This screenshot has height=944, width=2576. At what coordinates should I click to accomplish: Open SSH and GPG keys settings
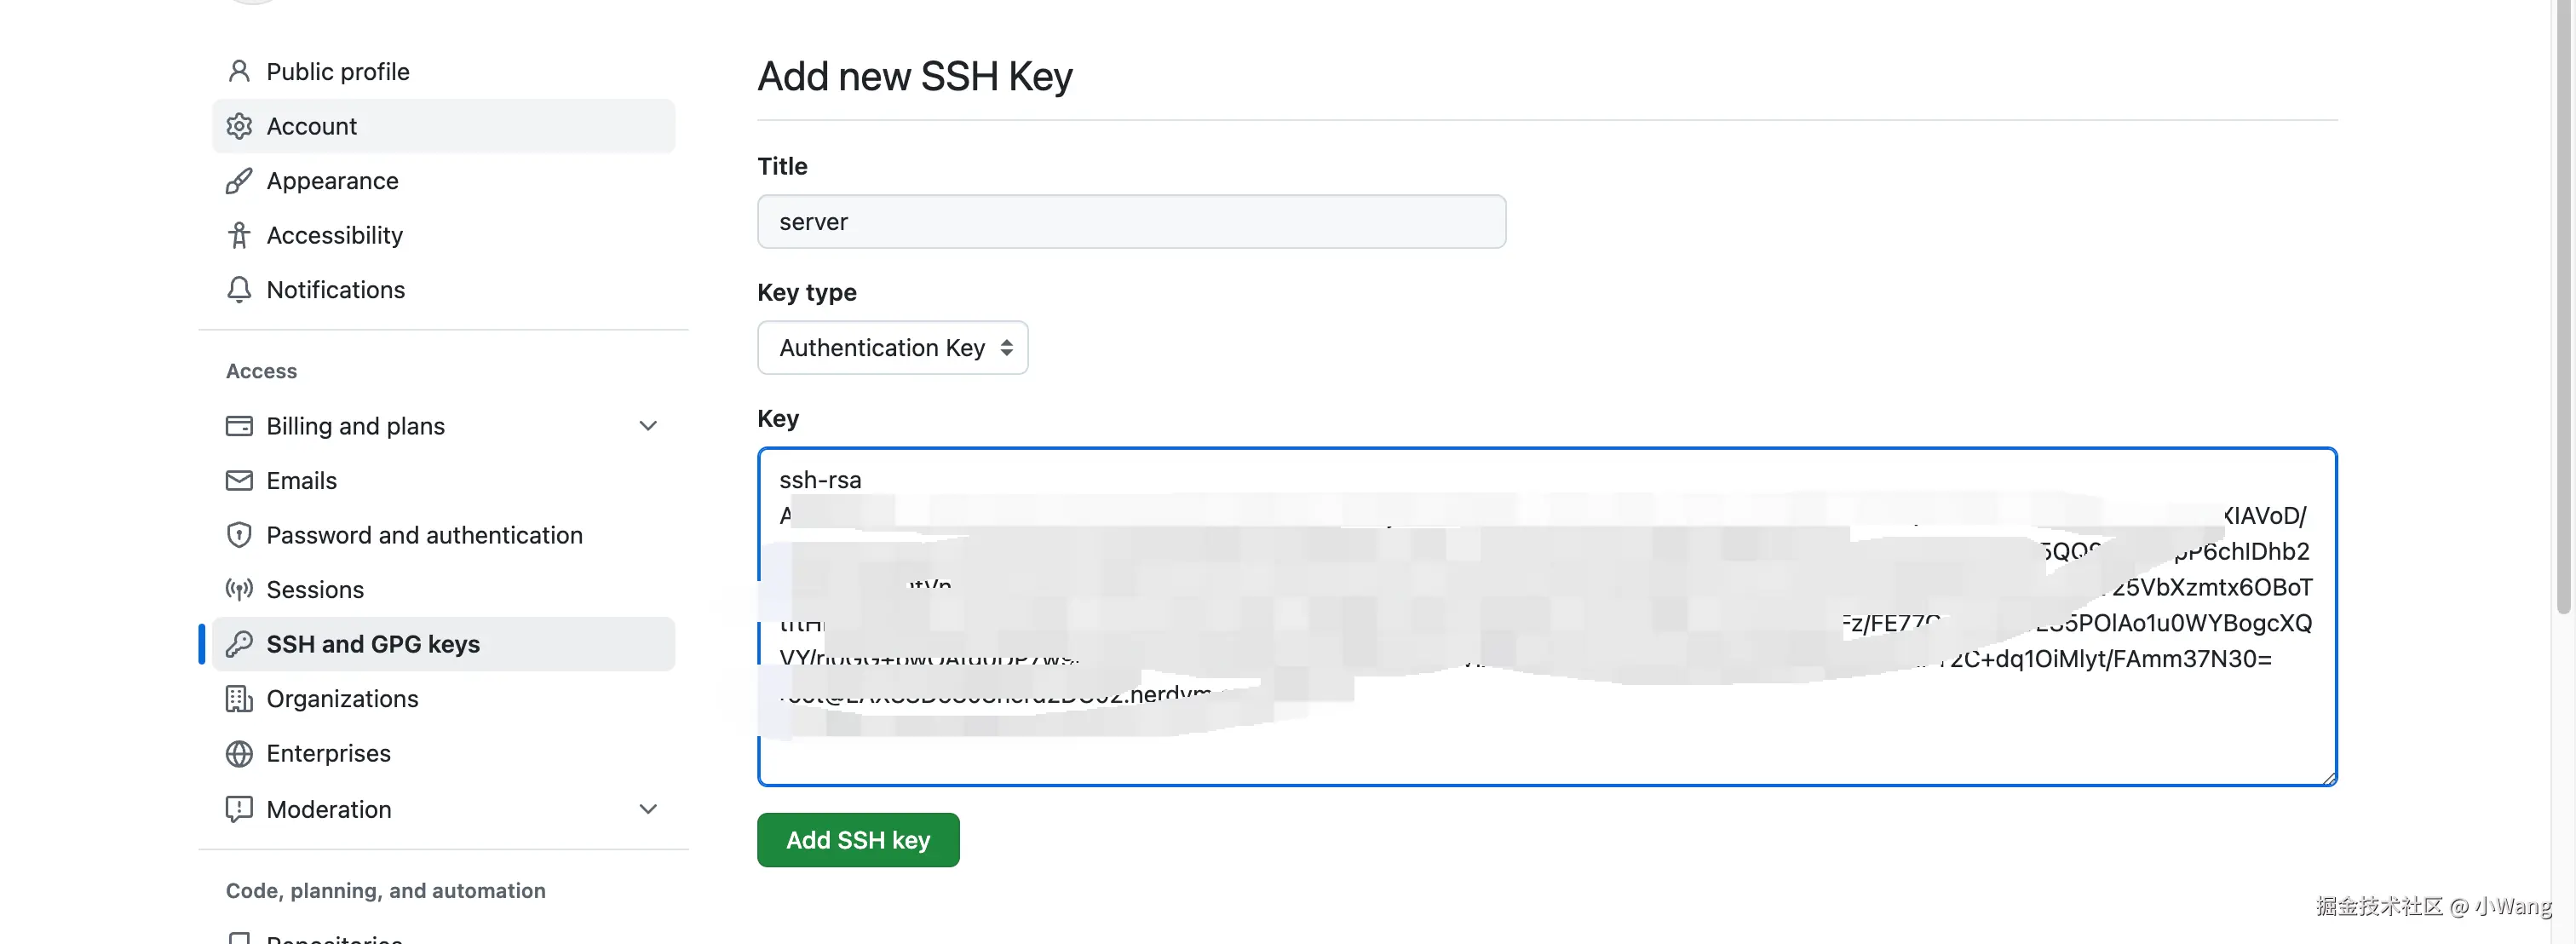373,644
